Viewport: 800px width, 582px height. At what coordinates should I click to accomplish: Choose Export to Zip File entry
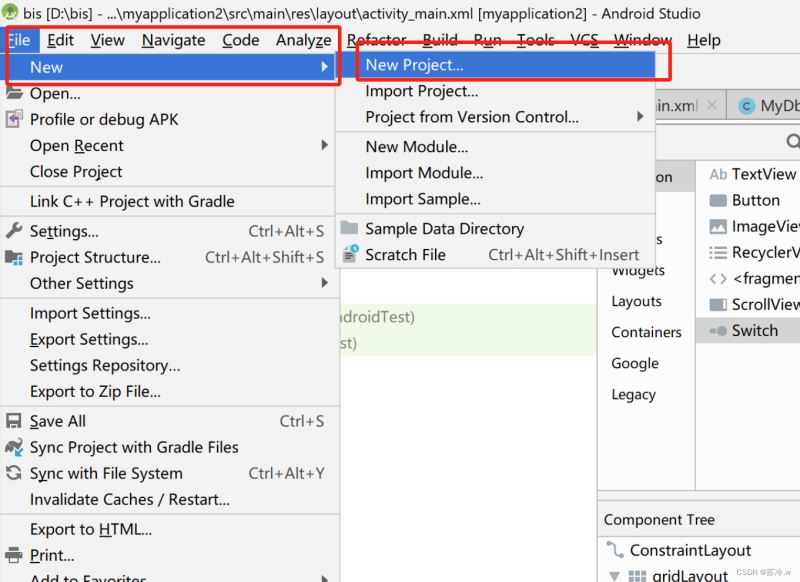coord(168,391)
